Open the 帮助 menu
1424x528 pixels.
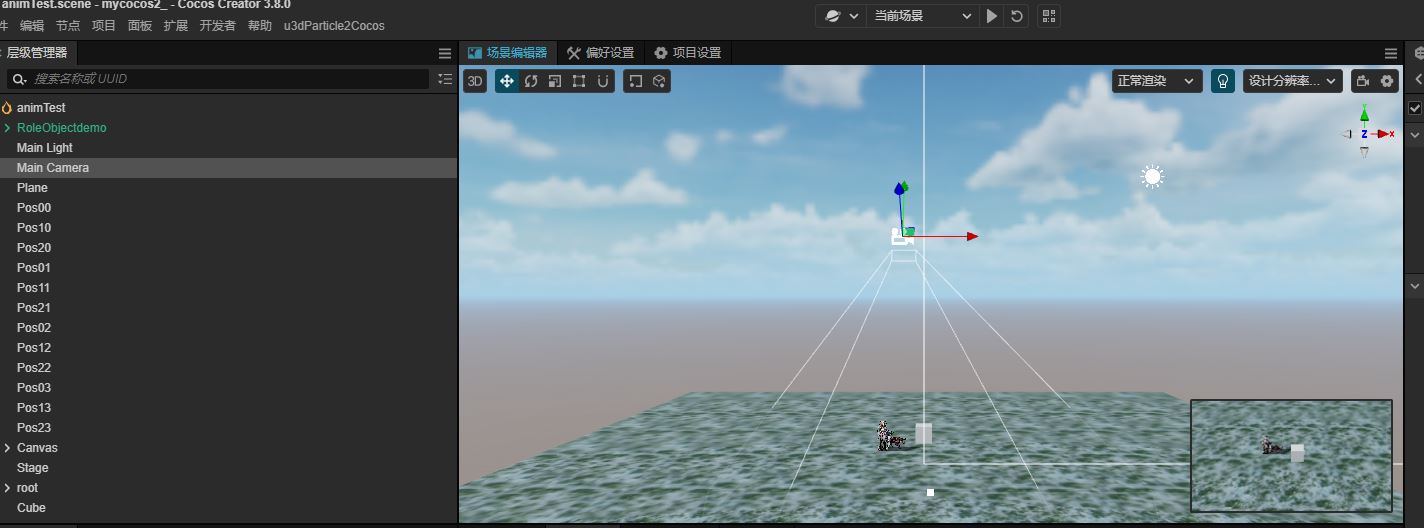click(260, 26)
